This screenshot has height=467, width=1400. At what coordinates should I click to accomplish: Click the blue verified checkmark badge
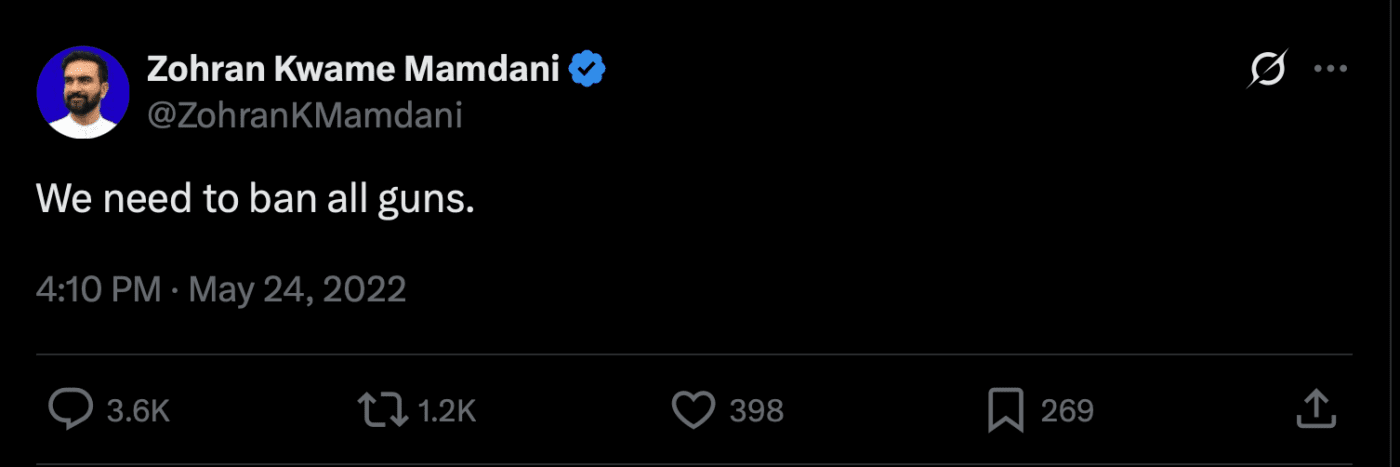587,69
